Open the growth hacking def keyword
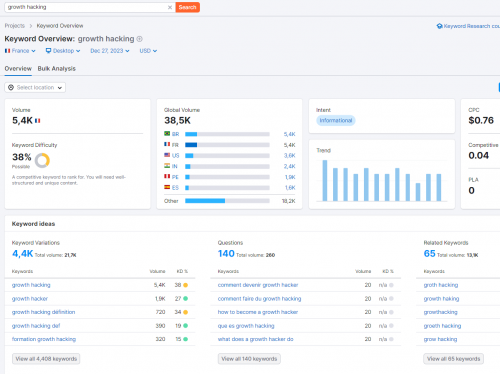Screen dimensions: 500x374 tap(36, 326)
